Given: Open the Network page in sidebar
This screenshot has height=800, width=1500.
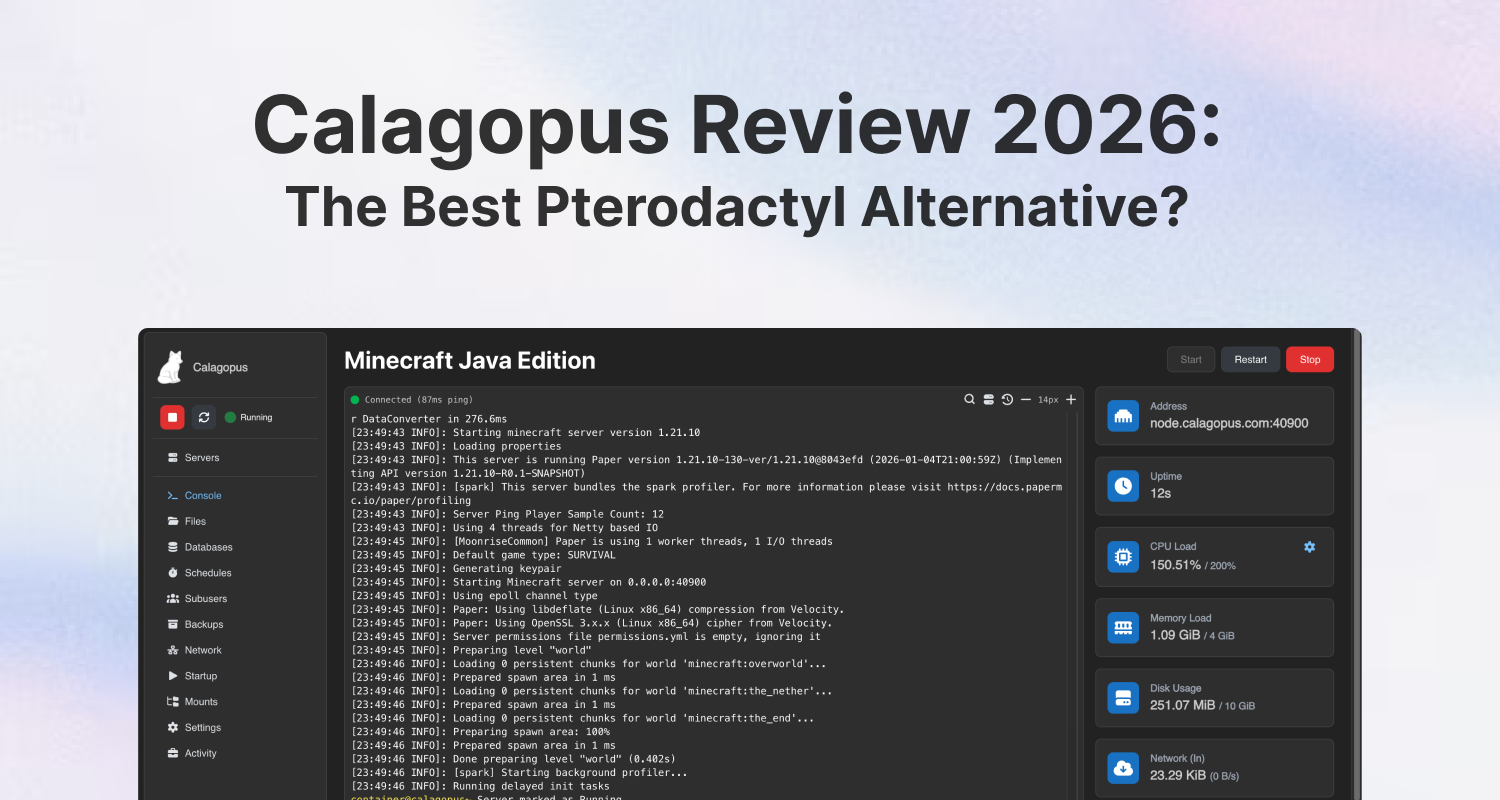Looking at the screenshot, I should point(194,650).
